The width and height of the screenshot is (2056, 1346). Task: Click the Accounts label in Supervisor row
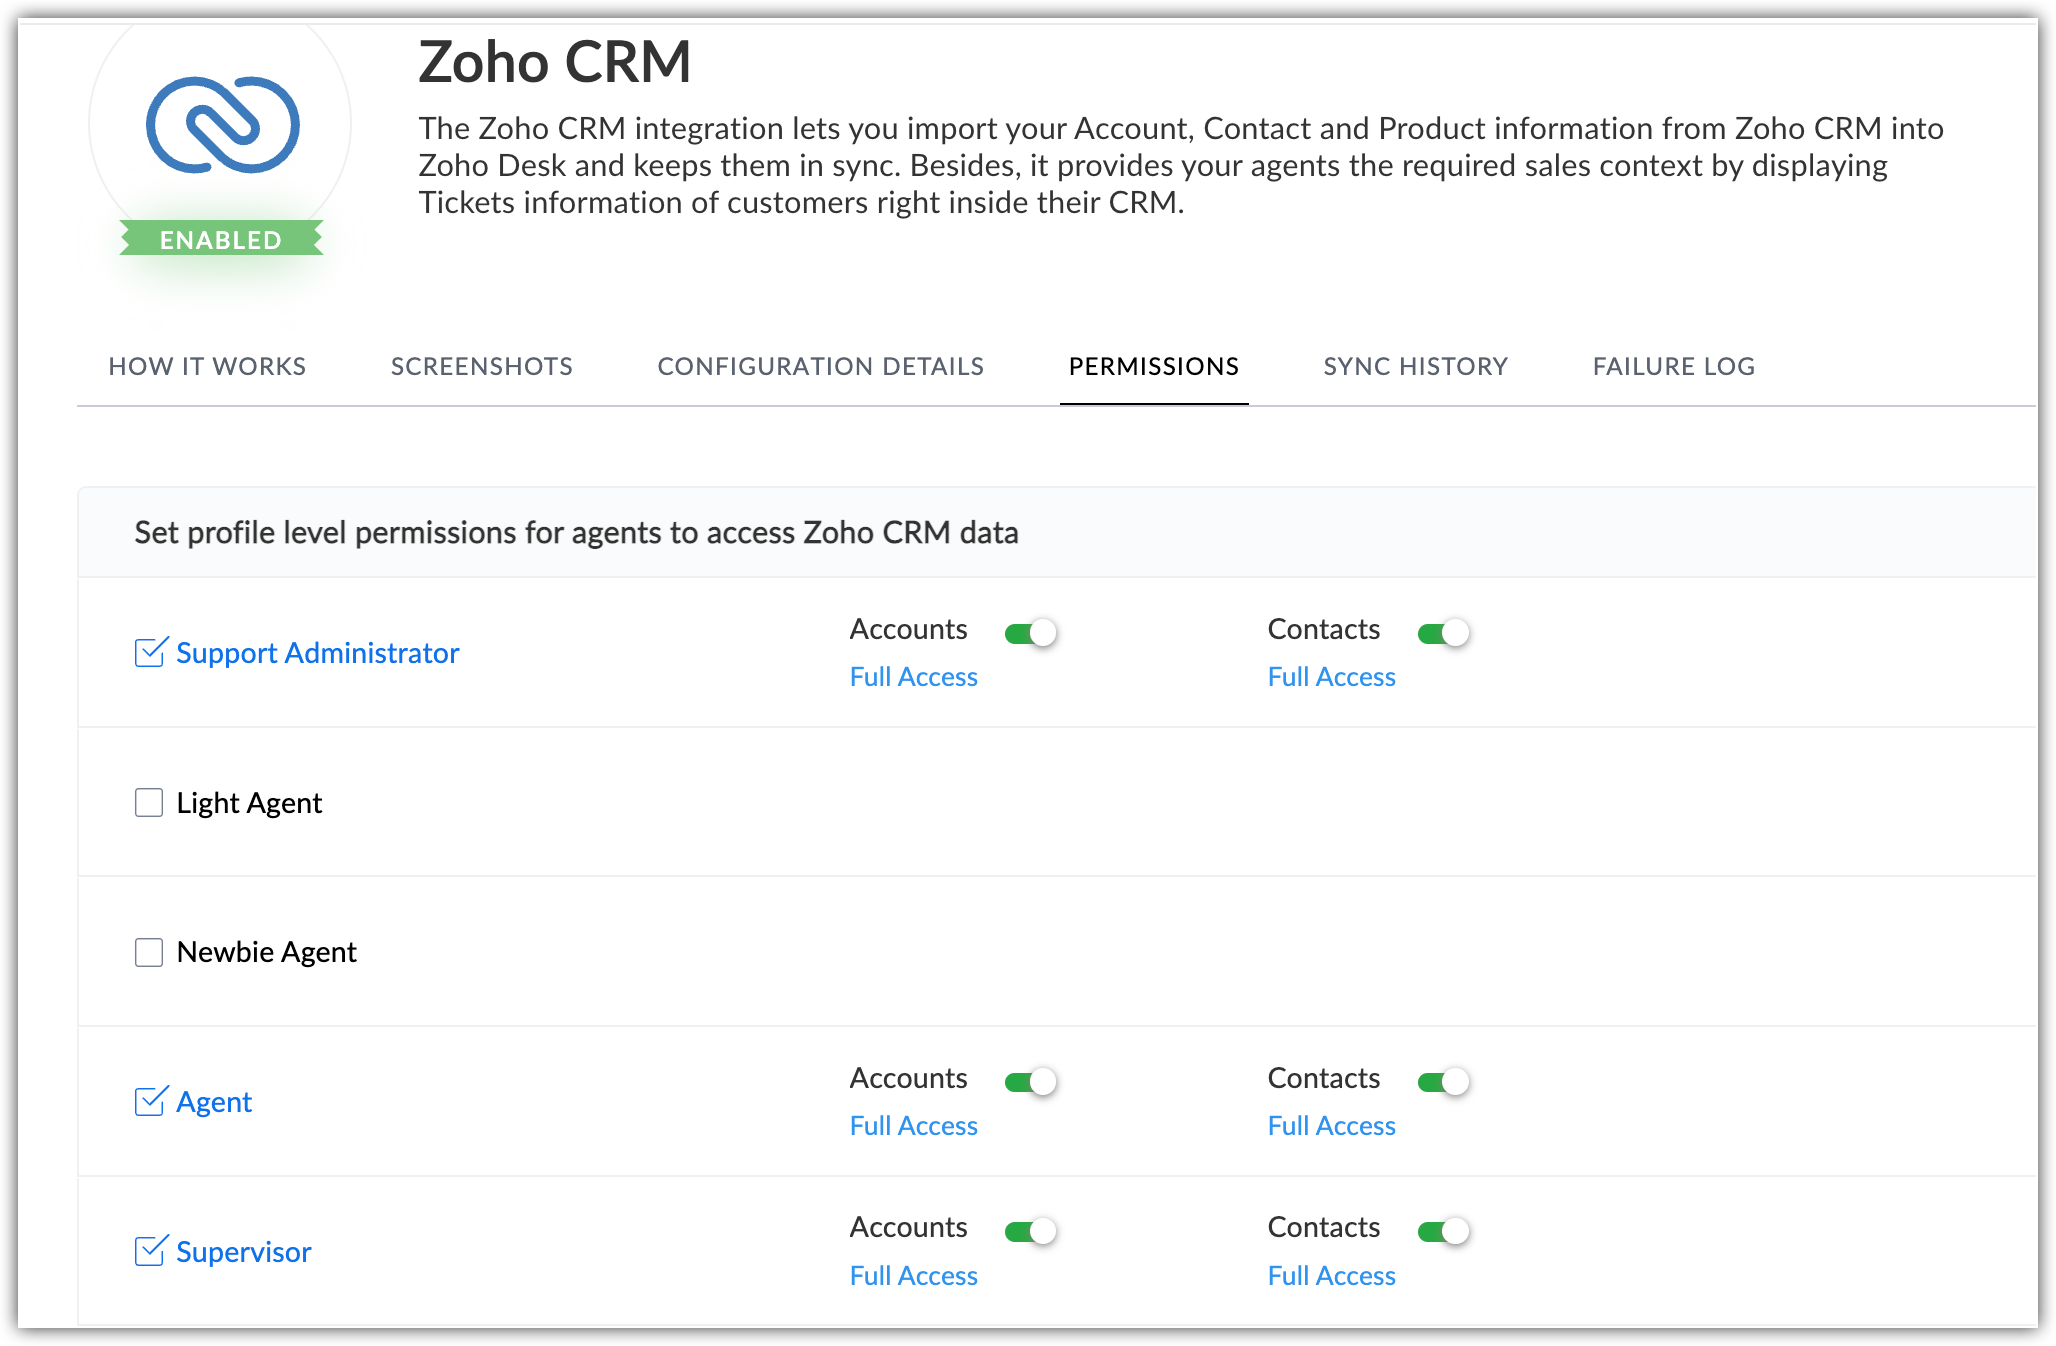[909, 1227]
